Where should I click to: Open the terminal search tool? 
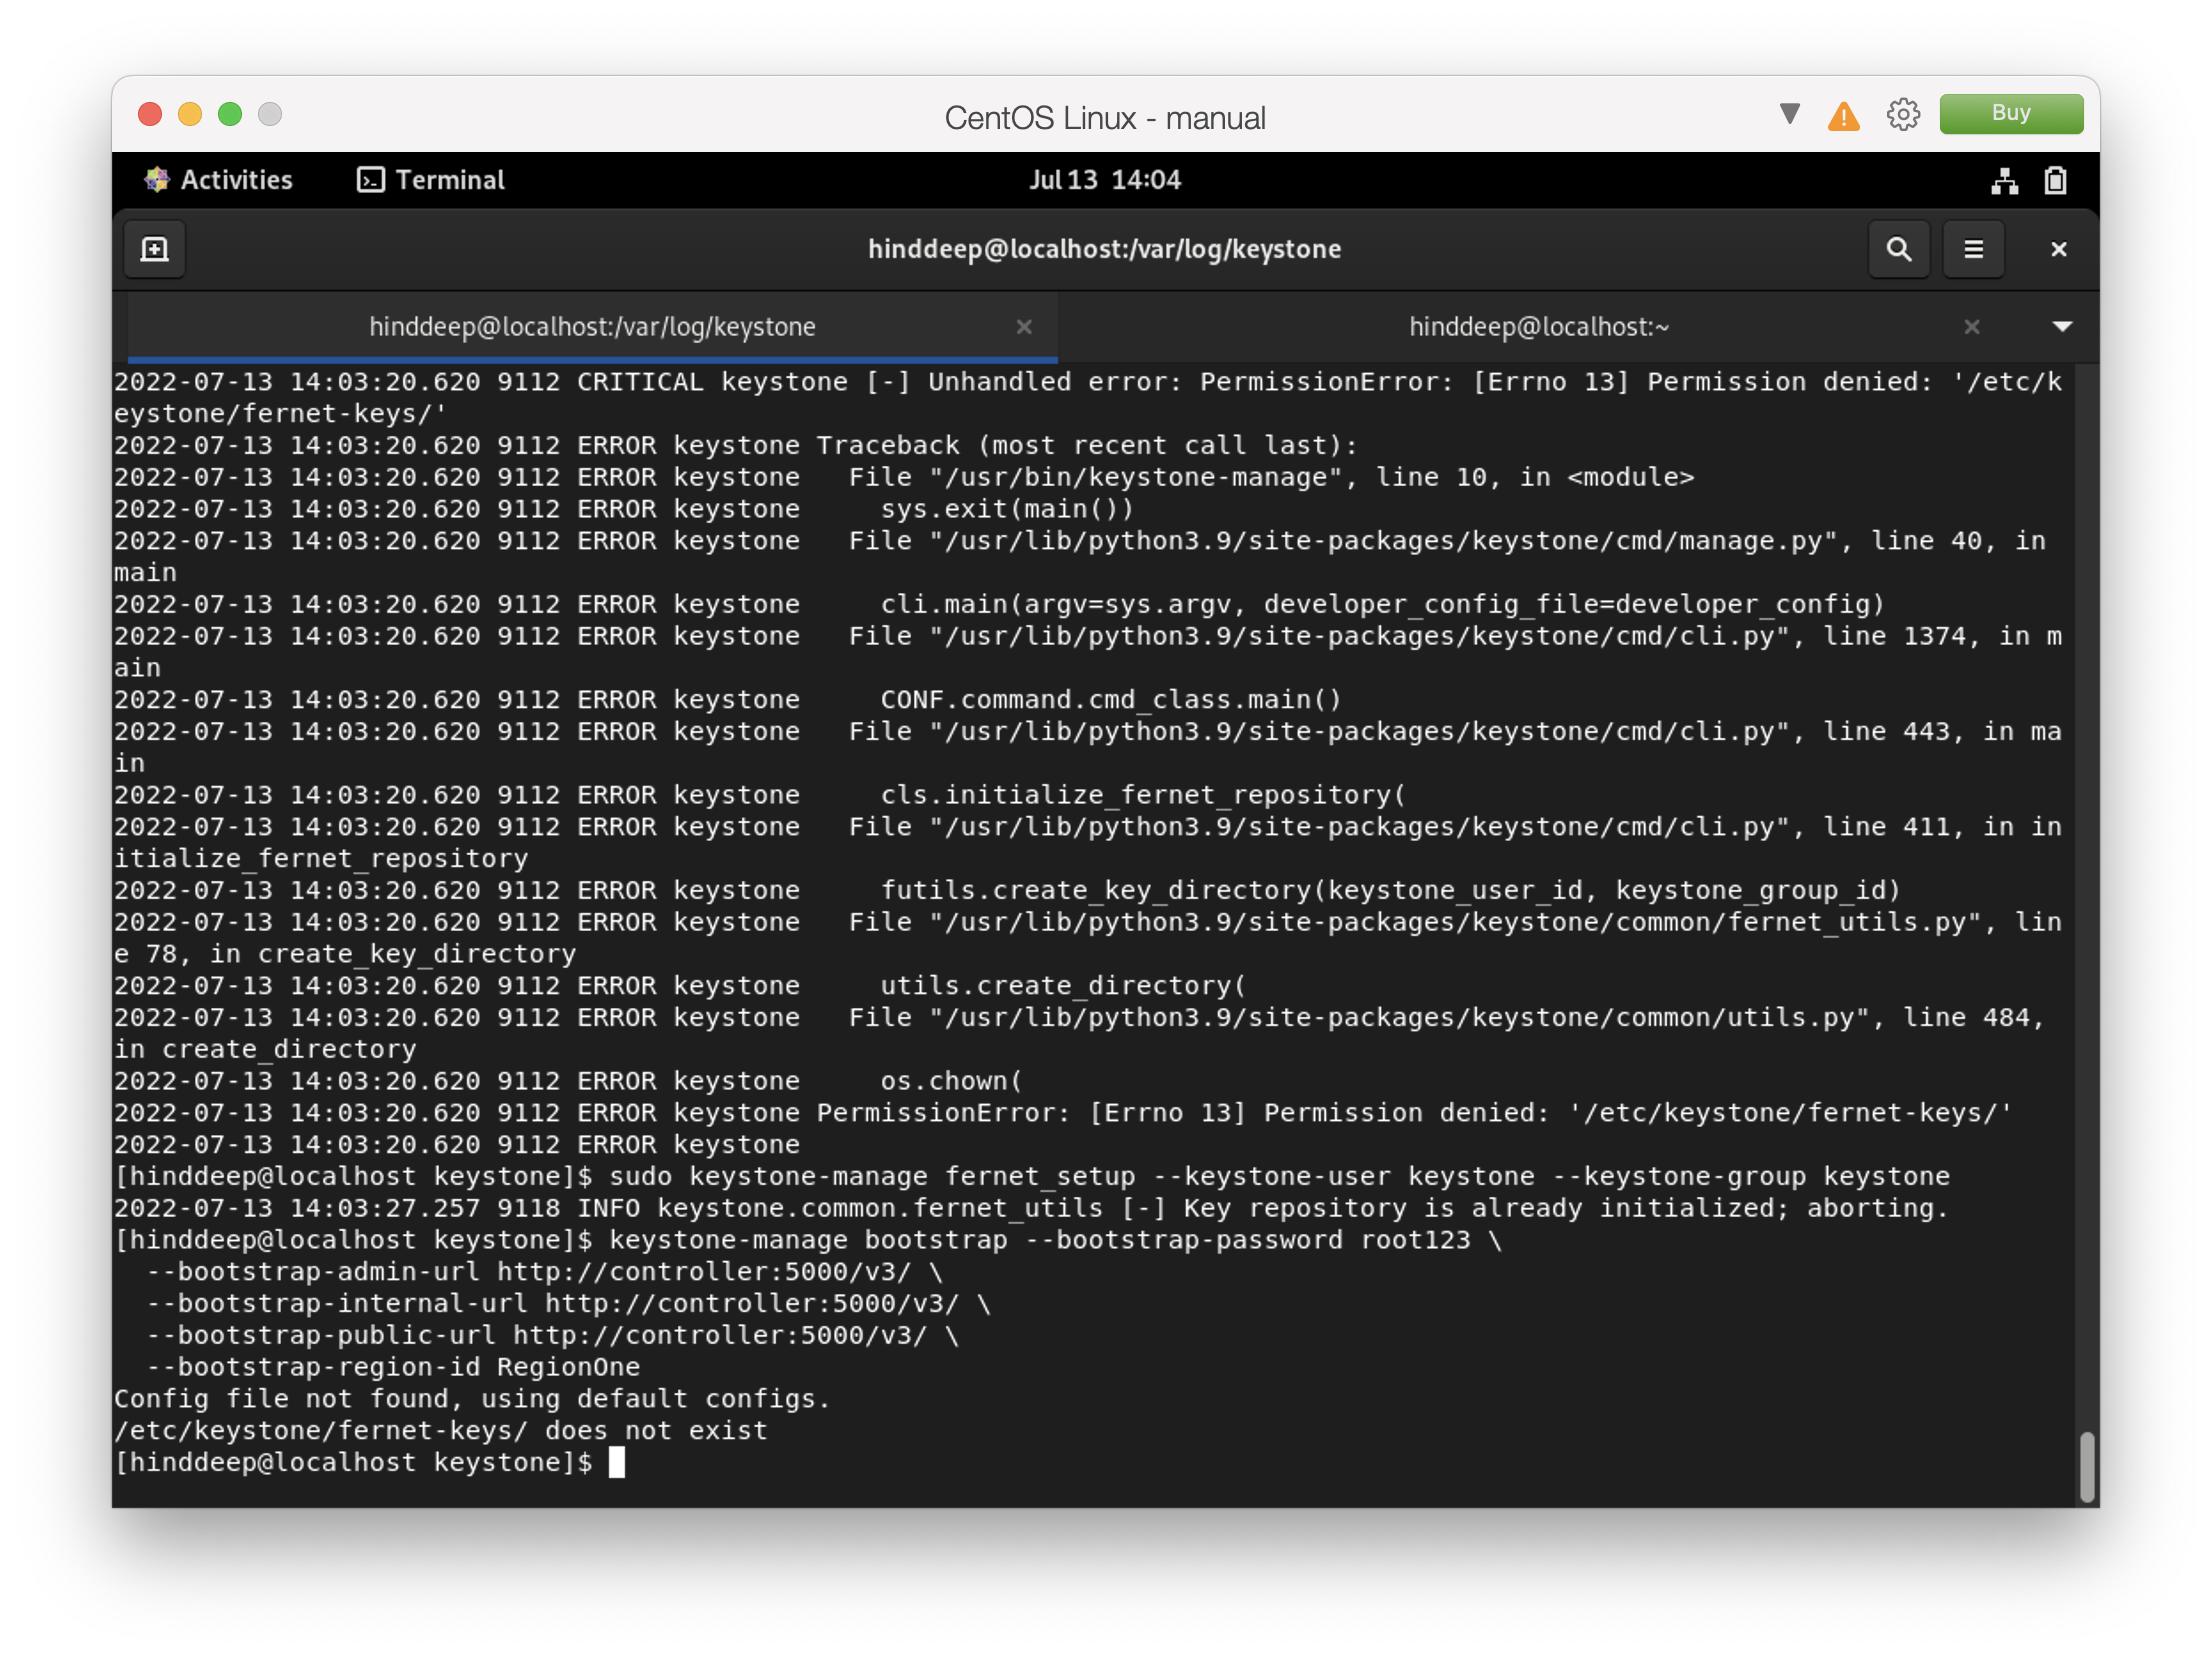(x=1898, y=249)
